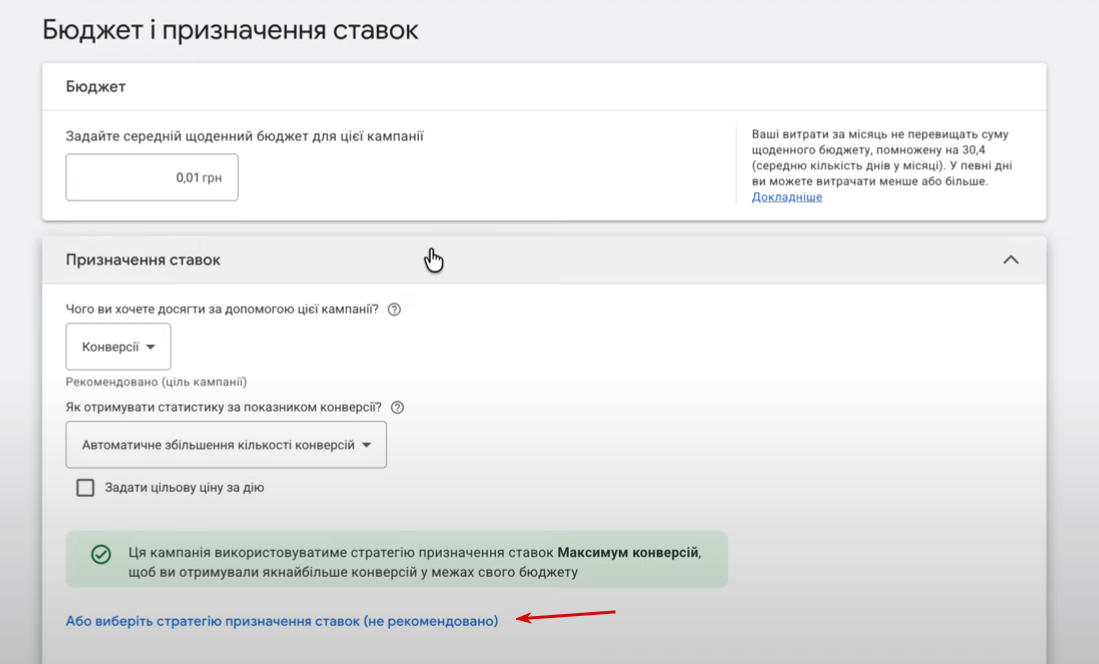Click the Рекомендовано (ціль кампанії) text
The image size is (1099, 664).
tap(156, 382)
